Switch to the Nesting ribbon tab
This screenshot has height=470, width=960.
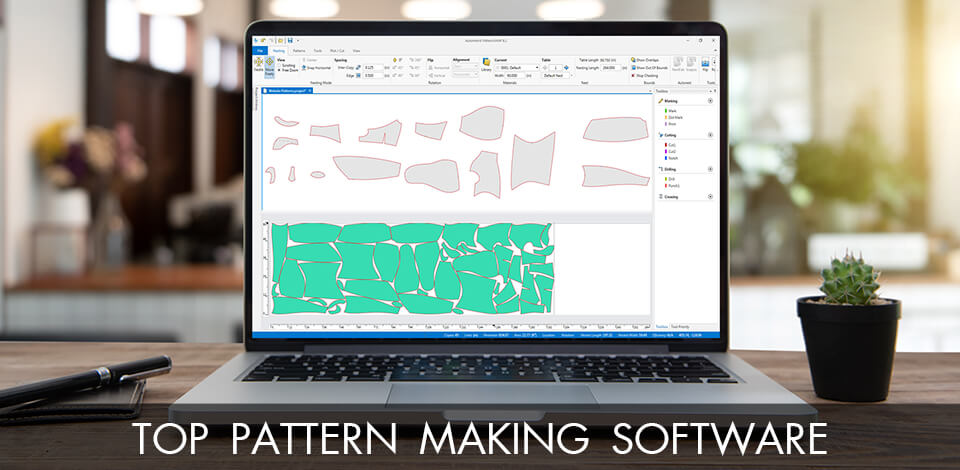(x=279, y=51)
